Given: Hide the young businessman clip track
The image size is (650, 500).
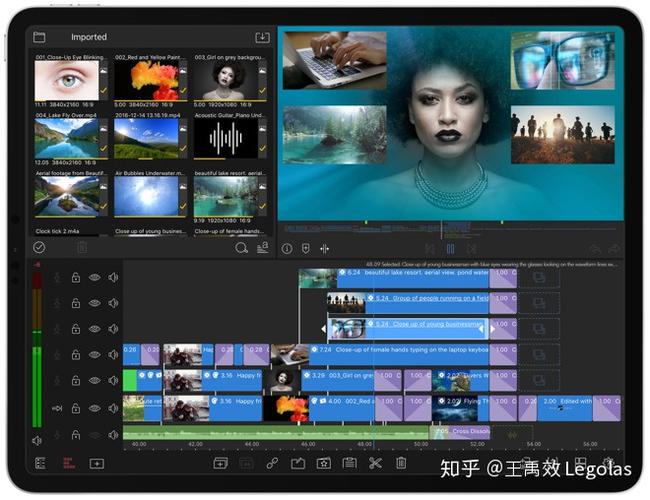Looking at the screenshot, I should pyautogui.click(x=95, y=329).
